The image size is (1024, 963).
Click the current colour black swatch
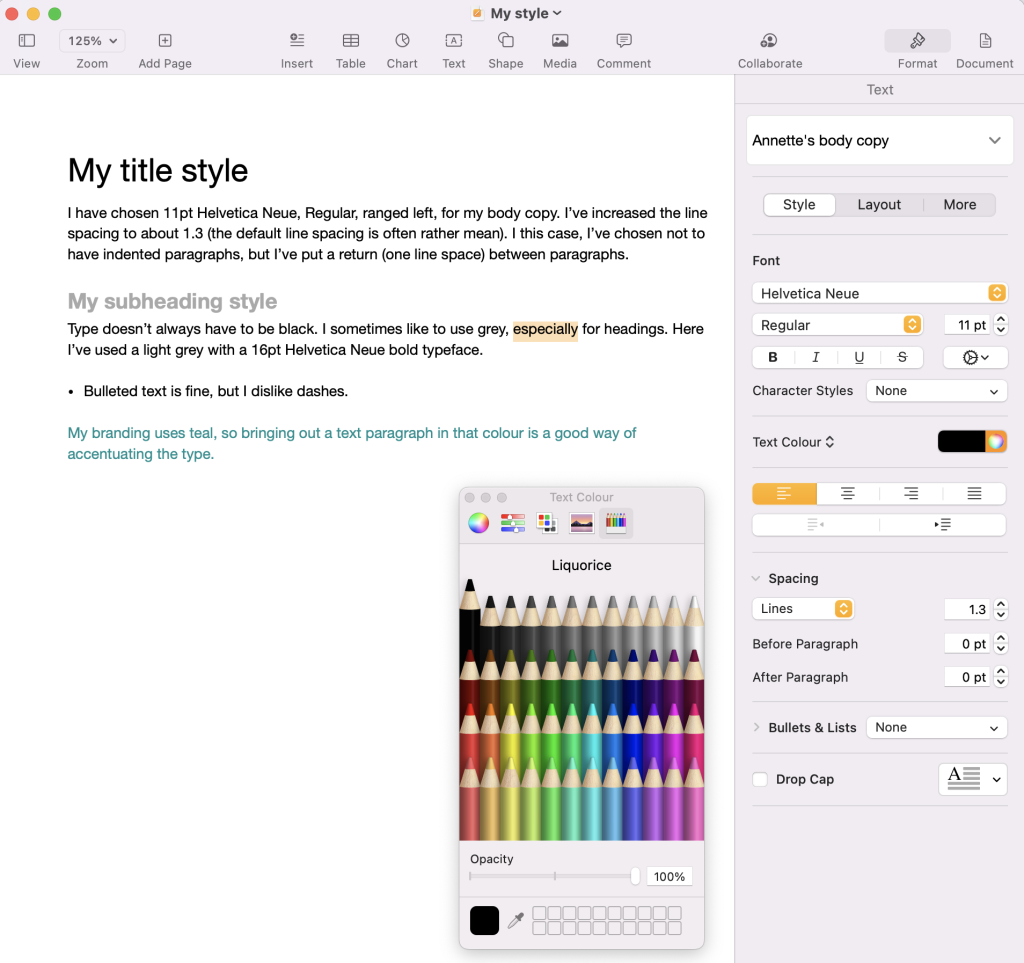[x=485, y=921]
